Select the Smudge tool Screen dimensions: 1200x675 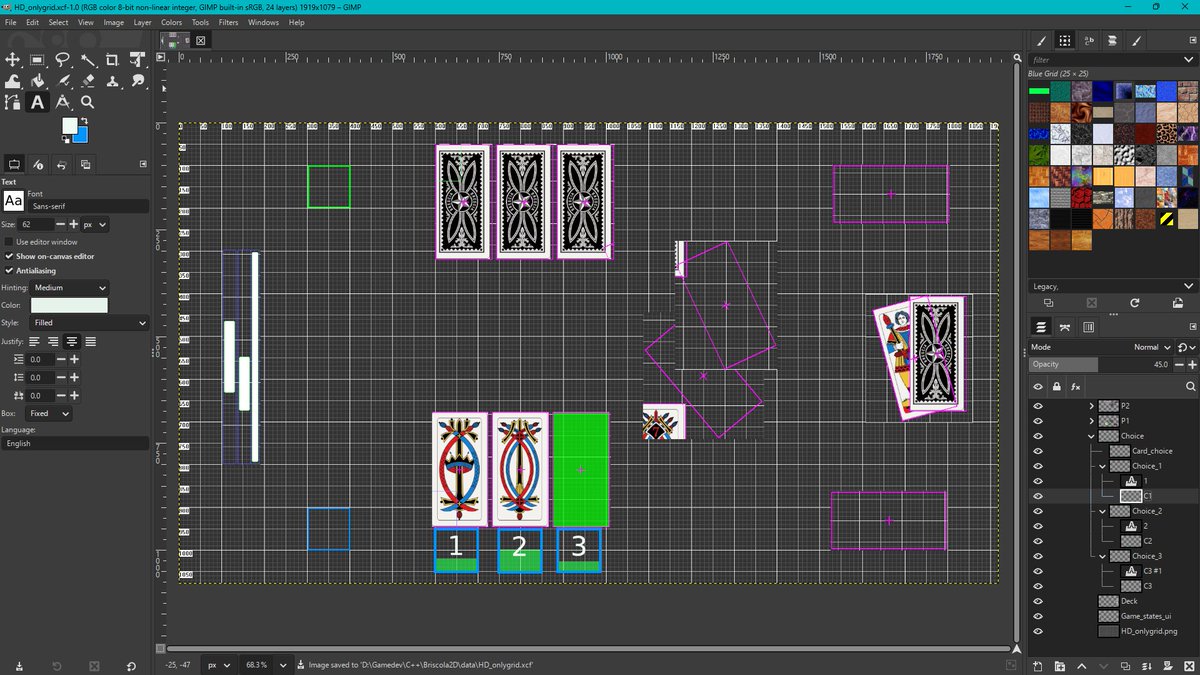[137, 81]
